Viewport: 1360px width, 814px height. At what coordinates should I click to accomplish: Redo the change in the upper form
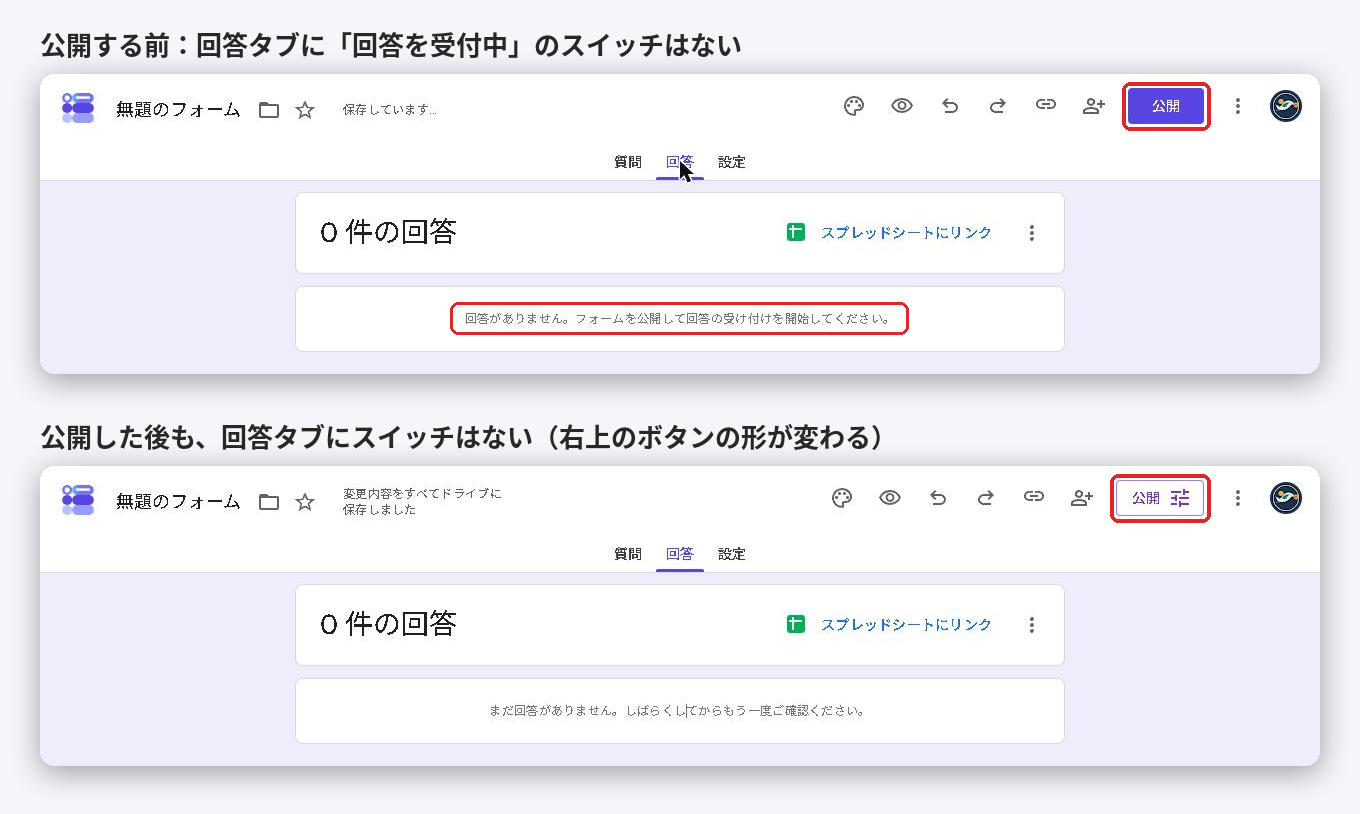(997, 106)
